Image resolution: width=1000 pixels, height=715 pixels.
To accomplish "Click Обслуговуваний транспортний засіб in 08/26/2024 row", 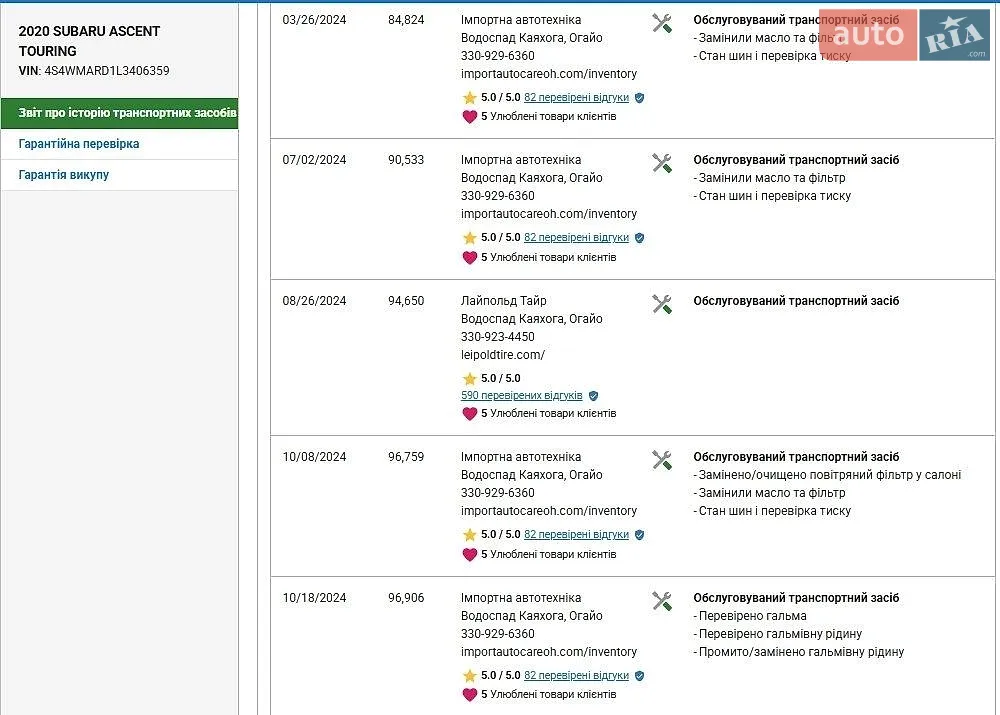I will point(797,301).
